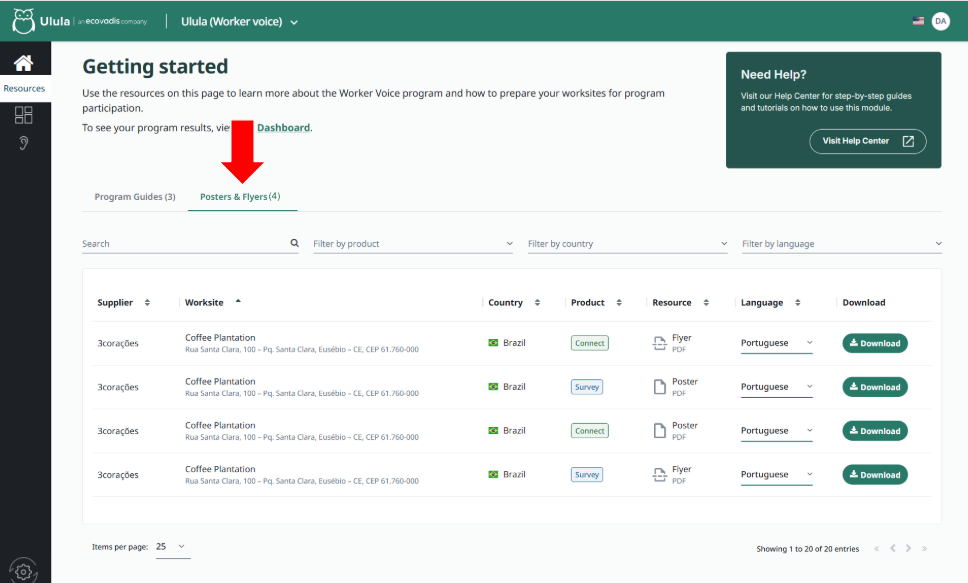
Task: Sort table by Product column
Action: [x=619, y=303]
